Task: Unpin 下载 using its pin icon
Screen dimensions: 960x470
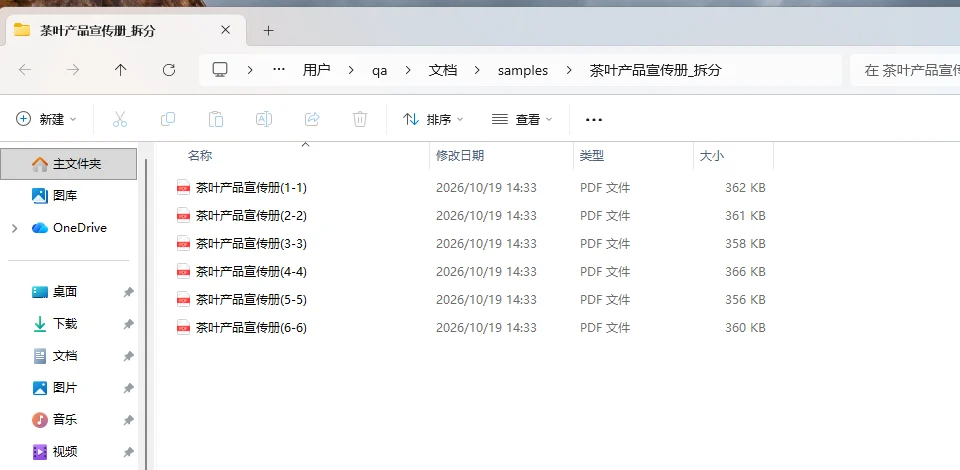Action: tap(128, 324)
